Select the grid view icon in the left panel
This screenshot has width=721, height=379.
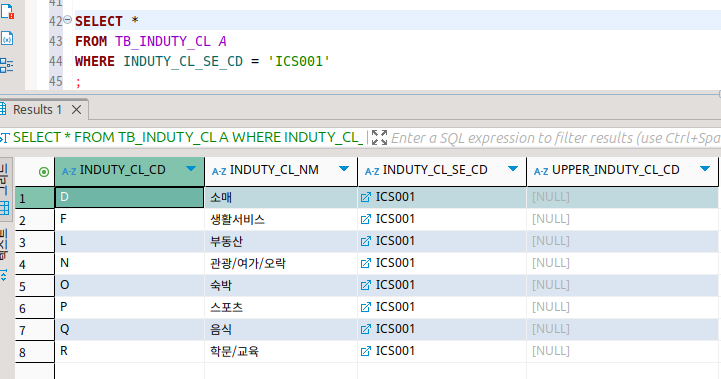point(4,208)
